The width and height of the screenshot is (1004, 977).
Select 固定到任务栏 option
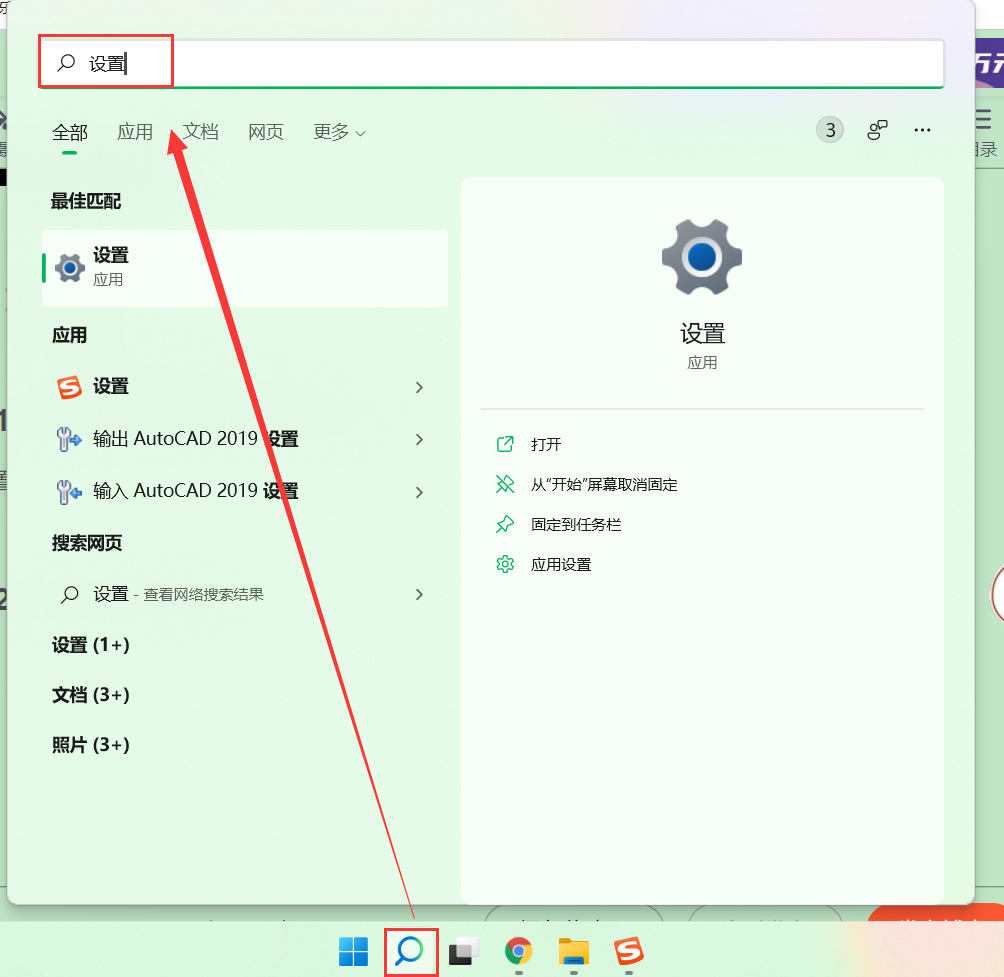click(x=576, y=524)
